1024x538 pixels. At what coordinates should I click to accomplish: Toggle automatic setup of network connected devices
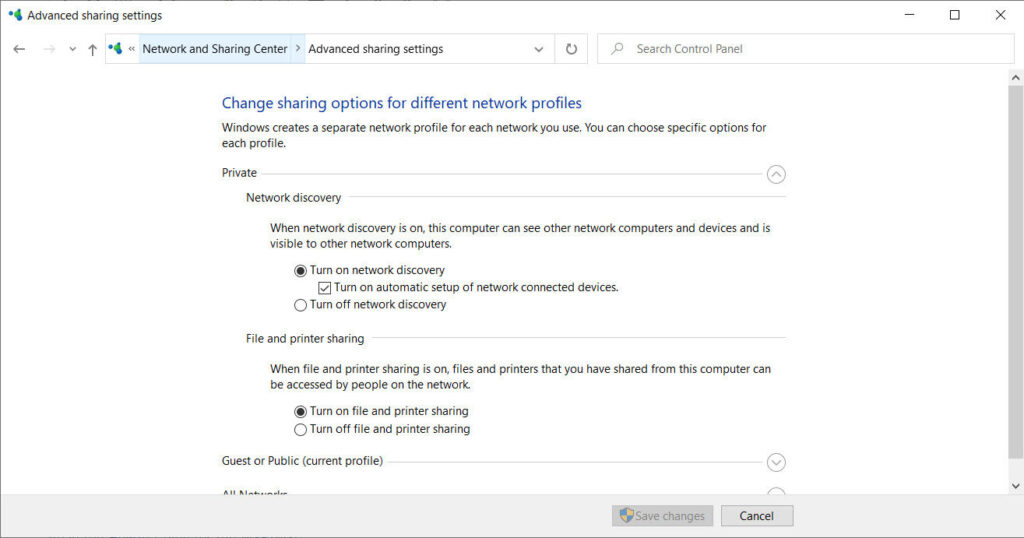click(x=325, y=288)
